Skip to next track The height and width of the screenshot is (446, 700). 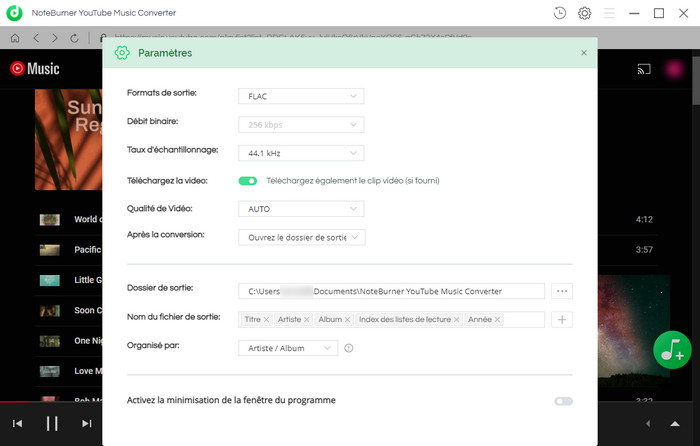coord(87,423)
